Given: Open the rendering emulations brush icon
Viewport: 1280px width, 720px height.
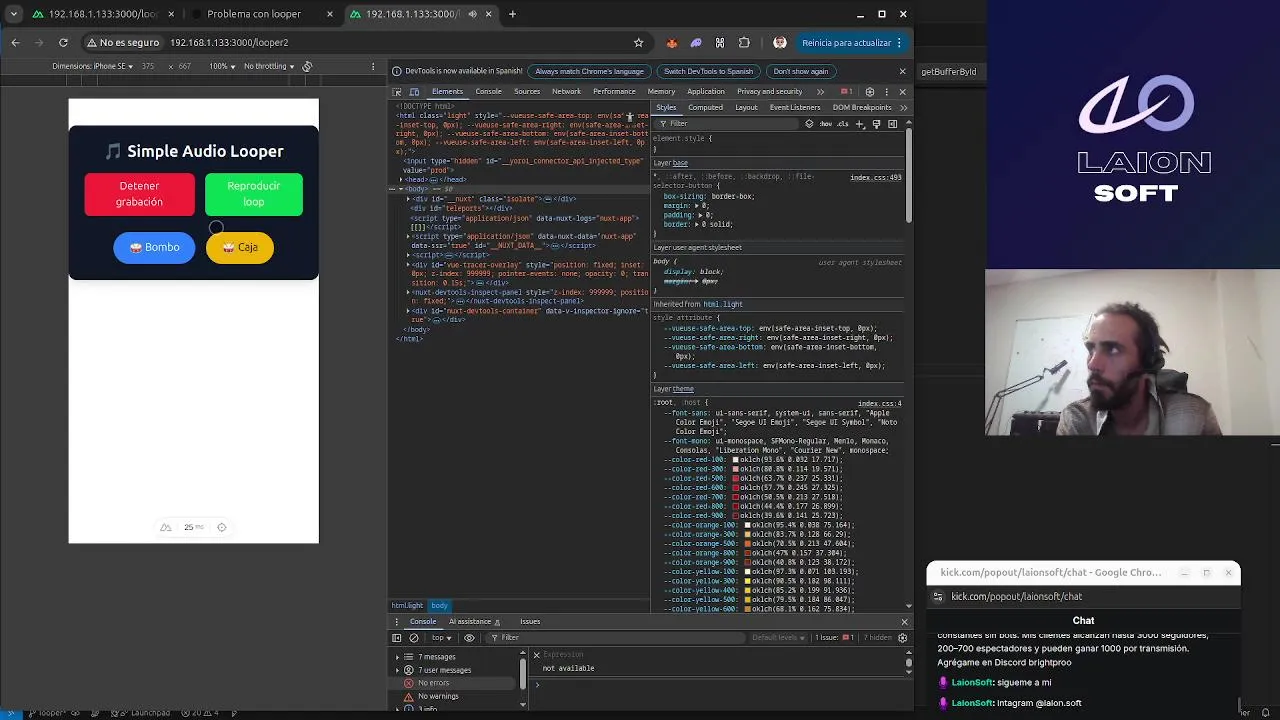Looking at the screenshot, I should (x=876, y=124).
